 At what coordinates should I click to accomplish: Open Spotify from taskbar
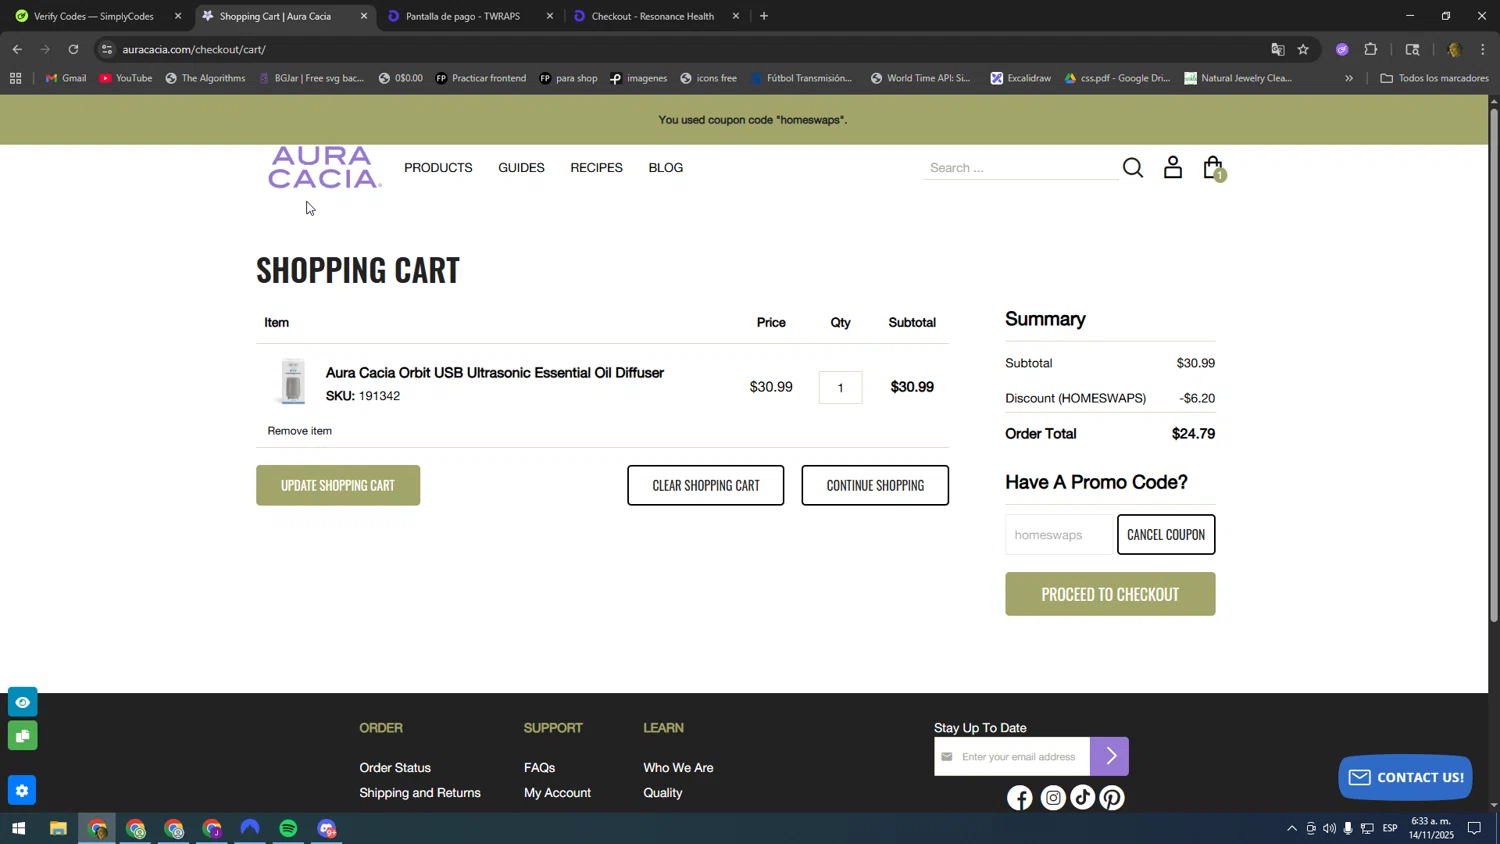[x=289, y=829]
